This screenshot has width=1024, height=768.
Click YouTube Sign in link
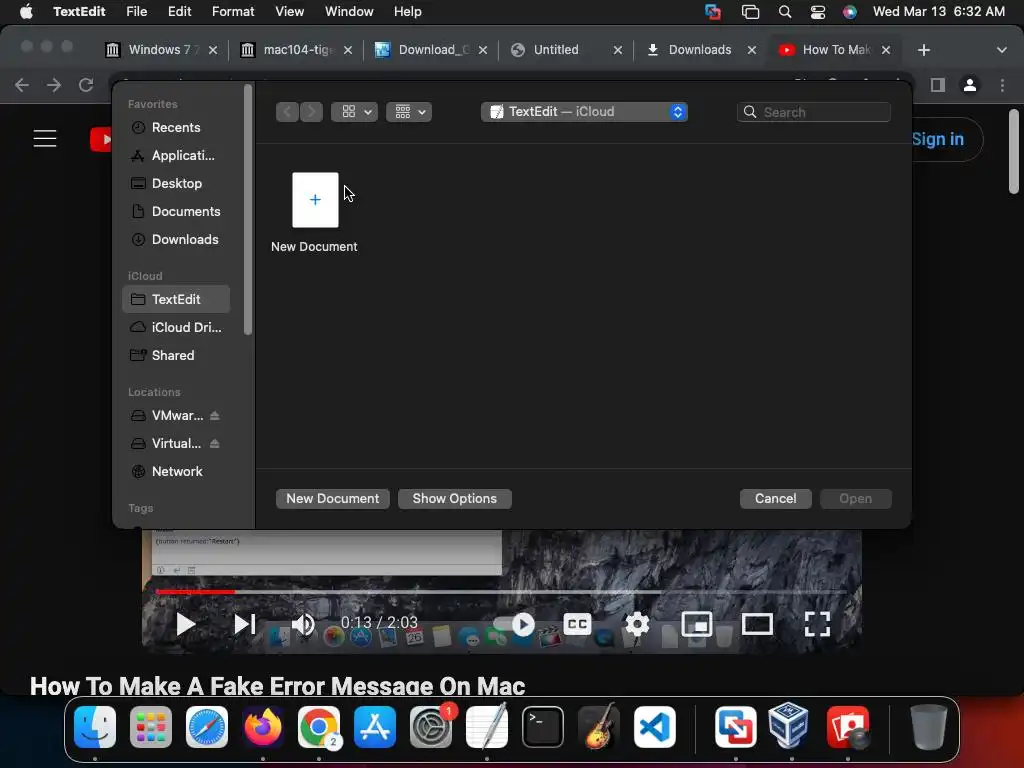coord(937,139)
